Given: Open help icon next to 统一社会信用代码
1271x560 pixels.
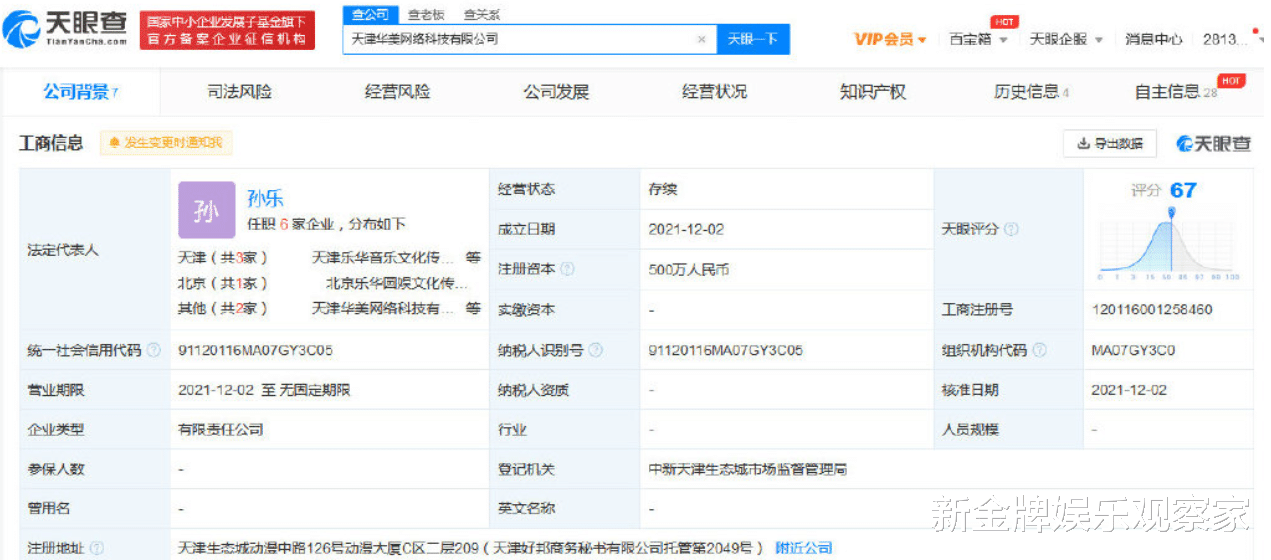Looking at the screenshot, I should [153, 350].
